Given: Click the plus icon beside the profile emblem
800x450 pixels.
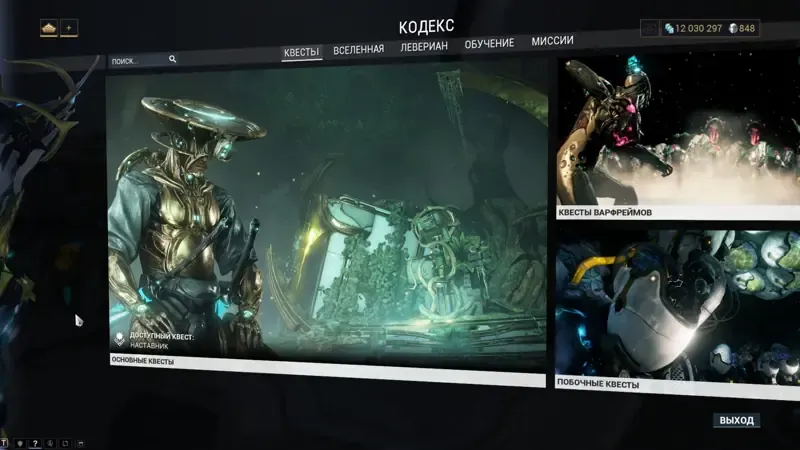Looking at the screenshot, I should [x=69, y=28].
